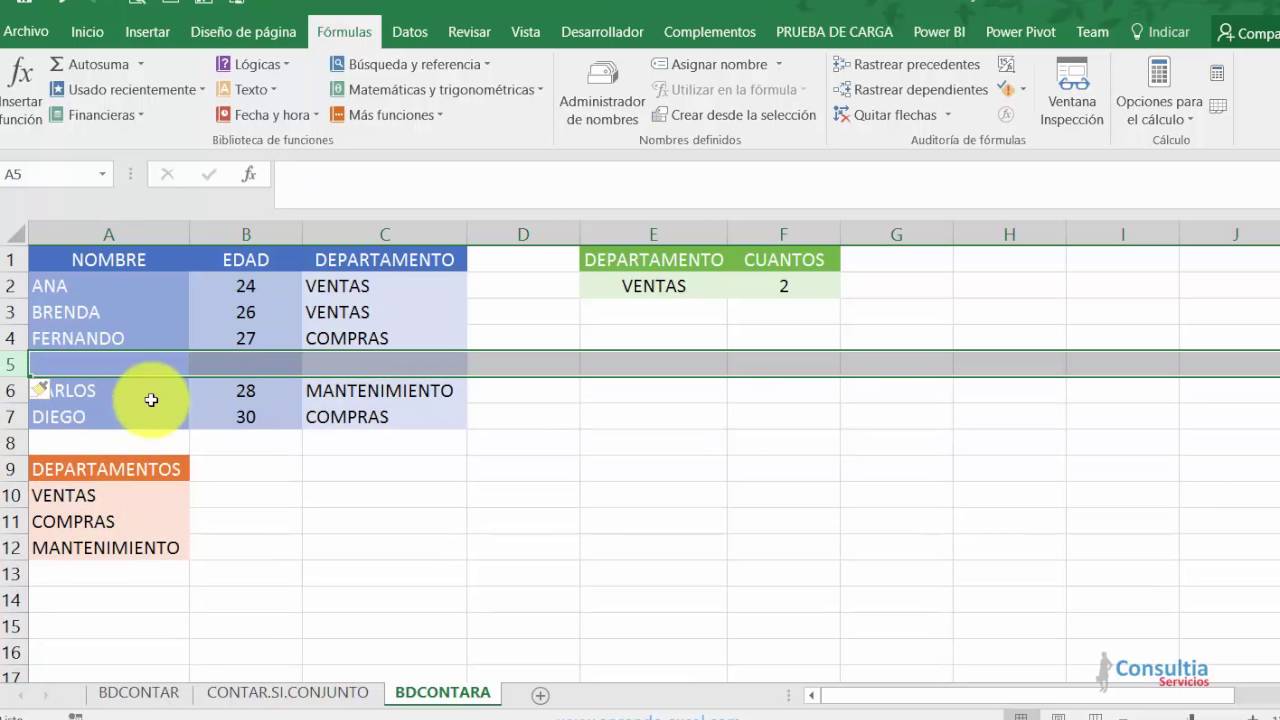Screen dimensions: 1280x720
Task: Open the Administrador de nombres
Action: [602, 93]
